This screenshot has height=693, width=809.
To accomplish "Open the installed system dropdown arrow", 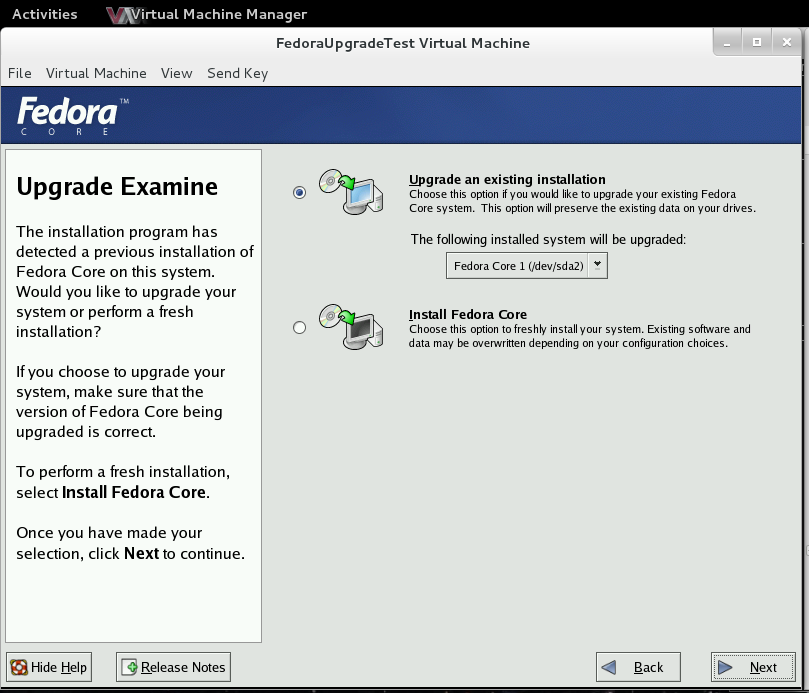I will click(x=597, y=265).
